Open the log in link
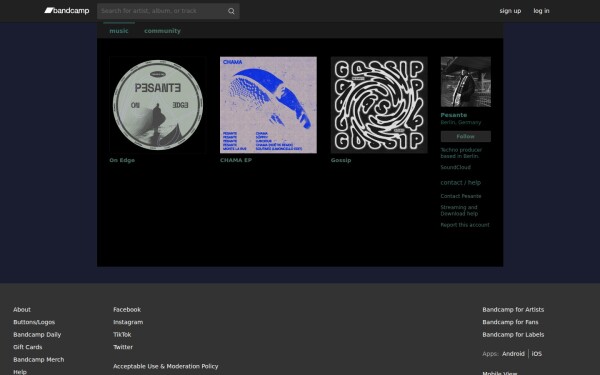The height and width of the screenshot is (375, 600). (x=541, y=11)
